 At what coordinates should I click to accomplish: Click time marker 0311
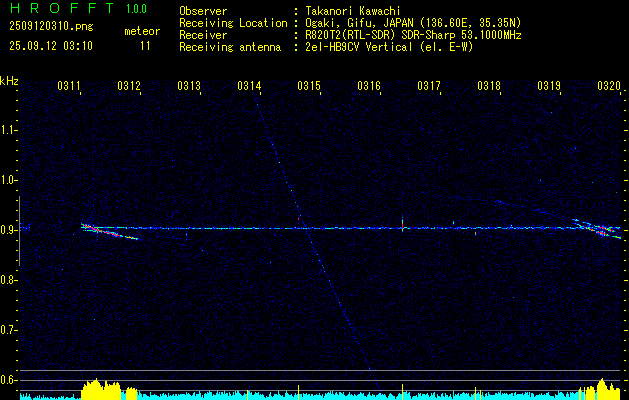[69, 86]
